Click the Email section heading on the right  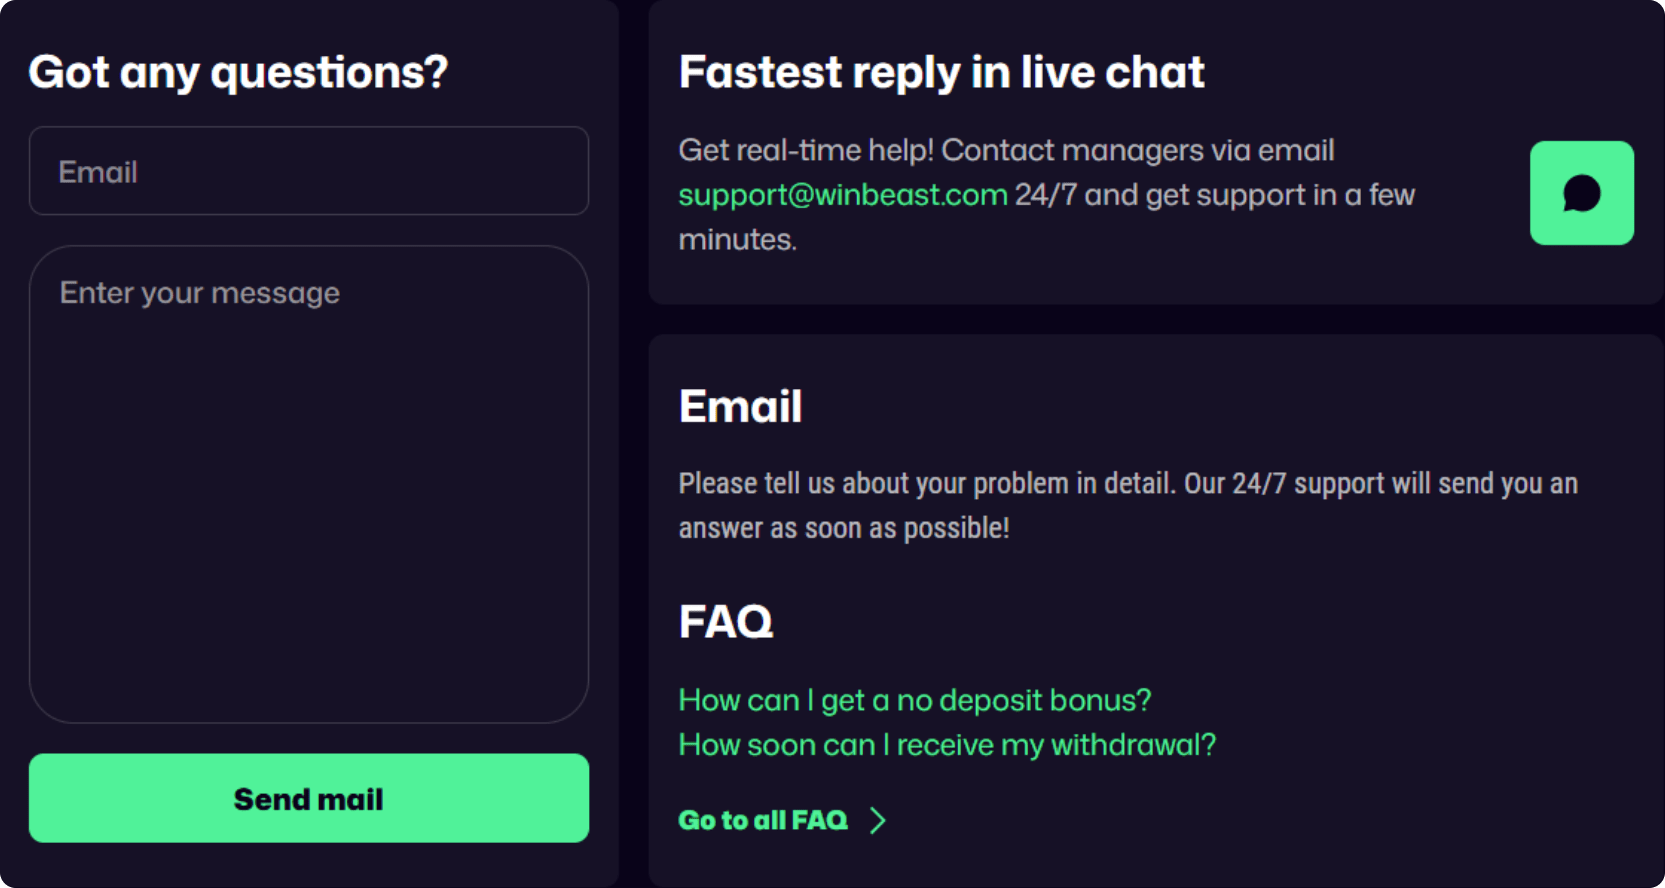740,406
